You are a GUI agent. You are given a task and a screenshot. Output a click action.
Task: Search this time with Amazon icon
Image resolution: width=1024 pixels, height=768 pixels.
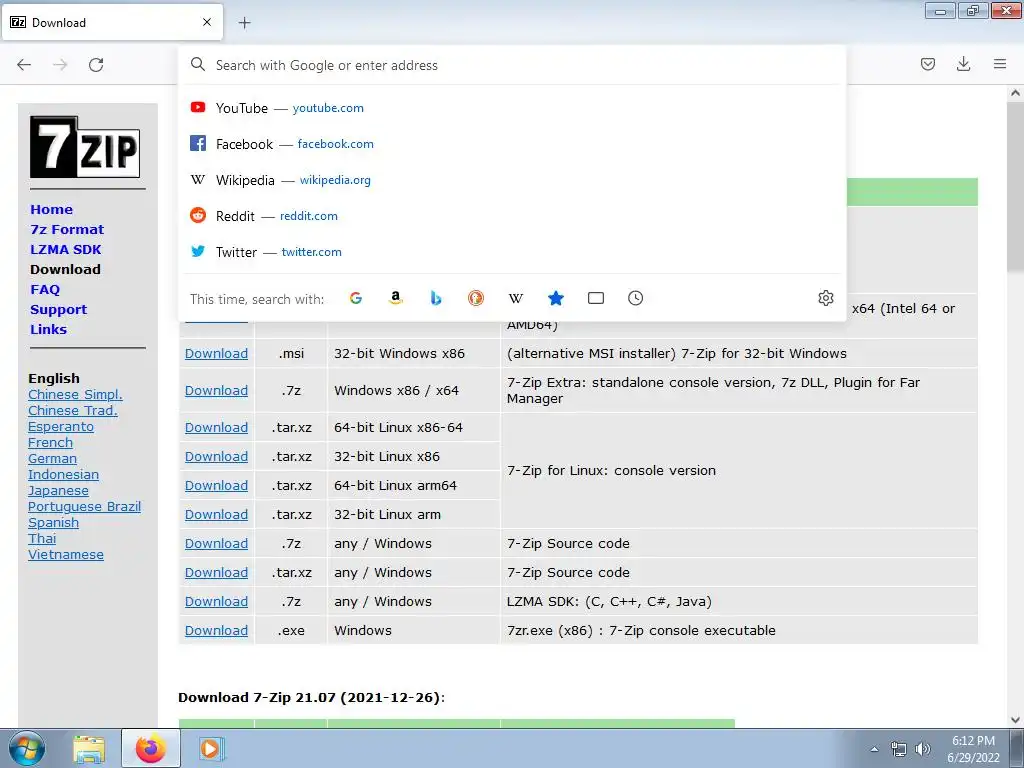coord(396,298)
